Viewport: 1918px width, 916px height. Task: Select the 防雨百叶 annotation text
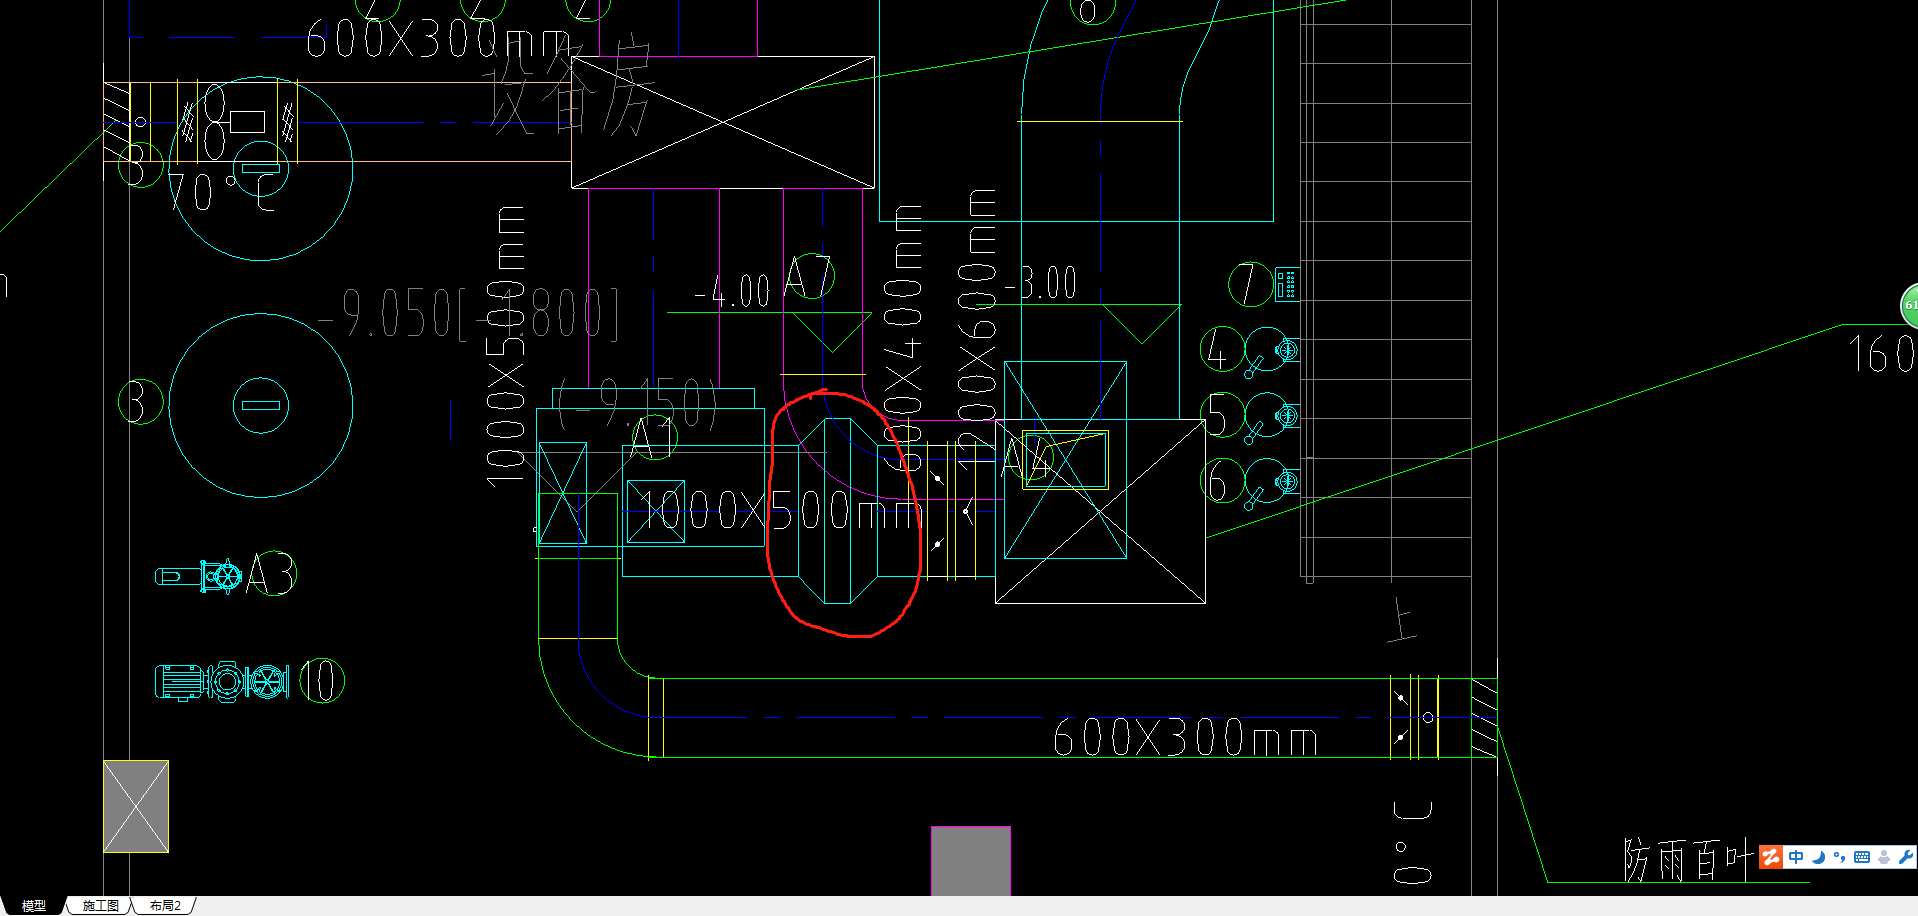click(x=1688, y=860)
